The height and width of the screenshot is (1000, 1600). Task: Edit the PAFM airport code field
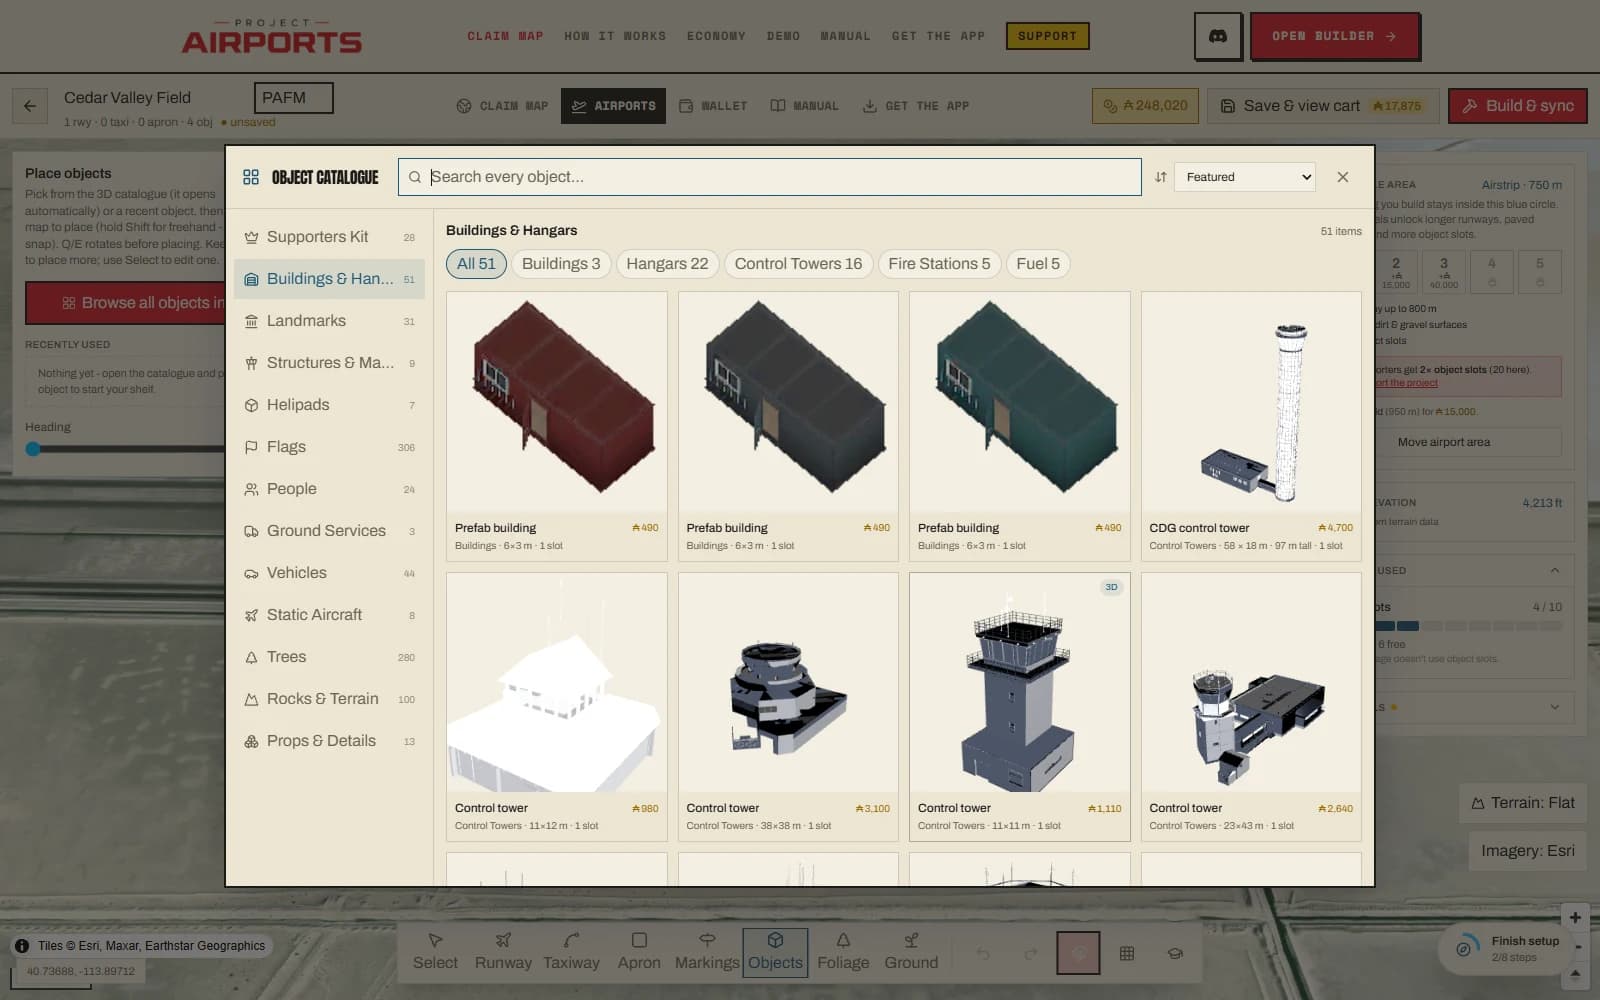(293, 98)
